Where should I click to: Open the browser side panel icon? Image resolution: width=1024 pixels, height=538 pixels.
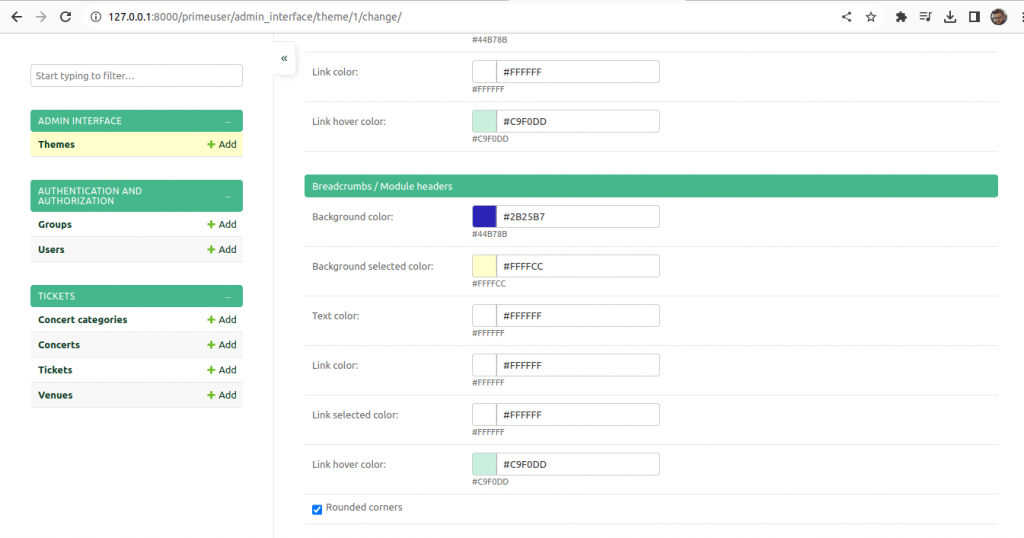click(974, 17)
